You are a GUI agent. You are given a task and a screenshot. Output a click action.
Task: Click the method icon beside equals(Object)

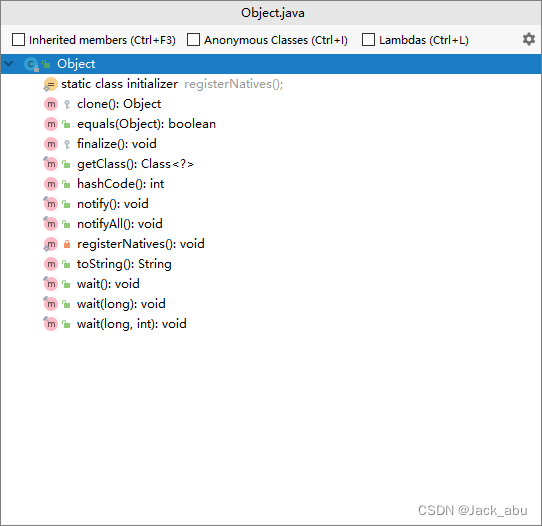[51, 124]
